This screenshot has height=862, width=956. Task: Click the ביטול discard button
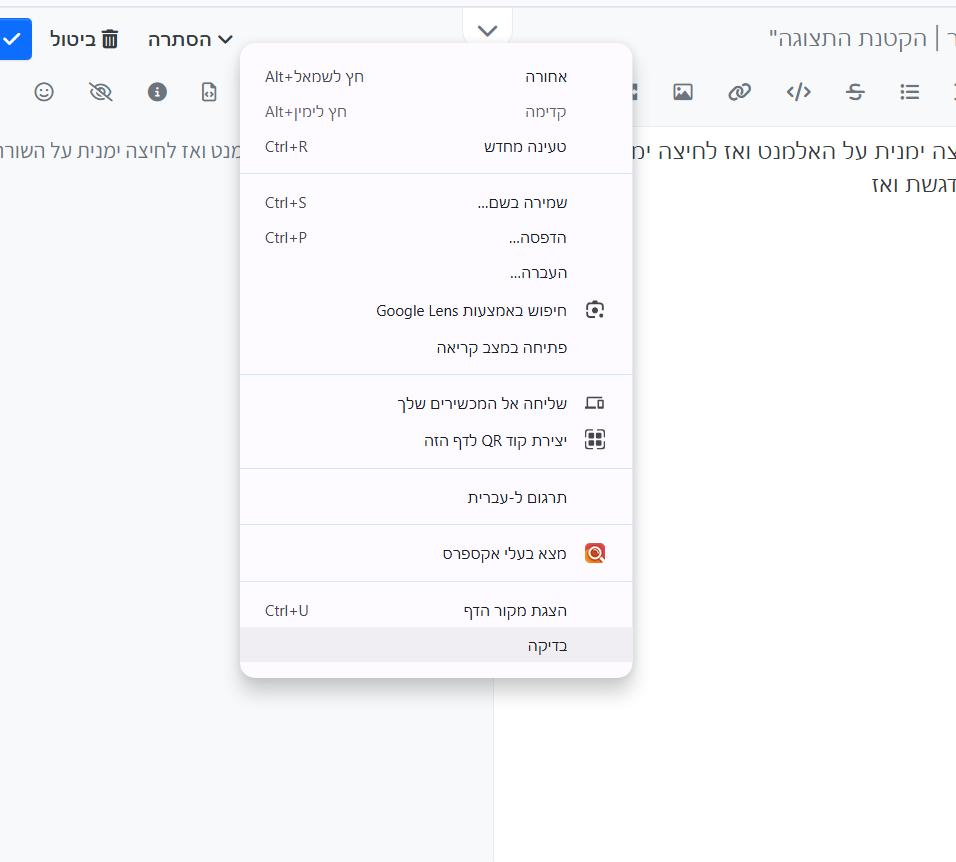85,39
